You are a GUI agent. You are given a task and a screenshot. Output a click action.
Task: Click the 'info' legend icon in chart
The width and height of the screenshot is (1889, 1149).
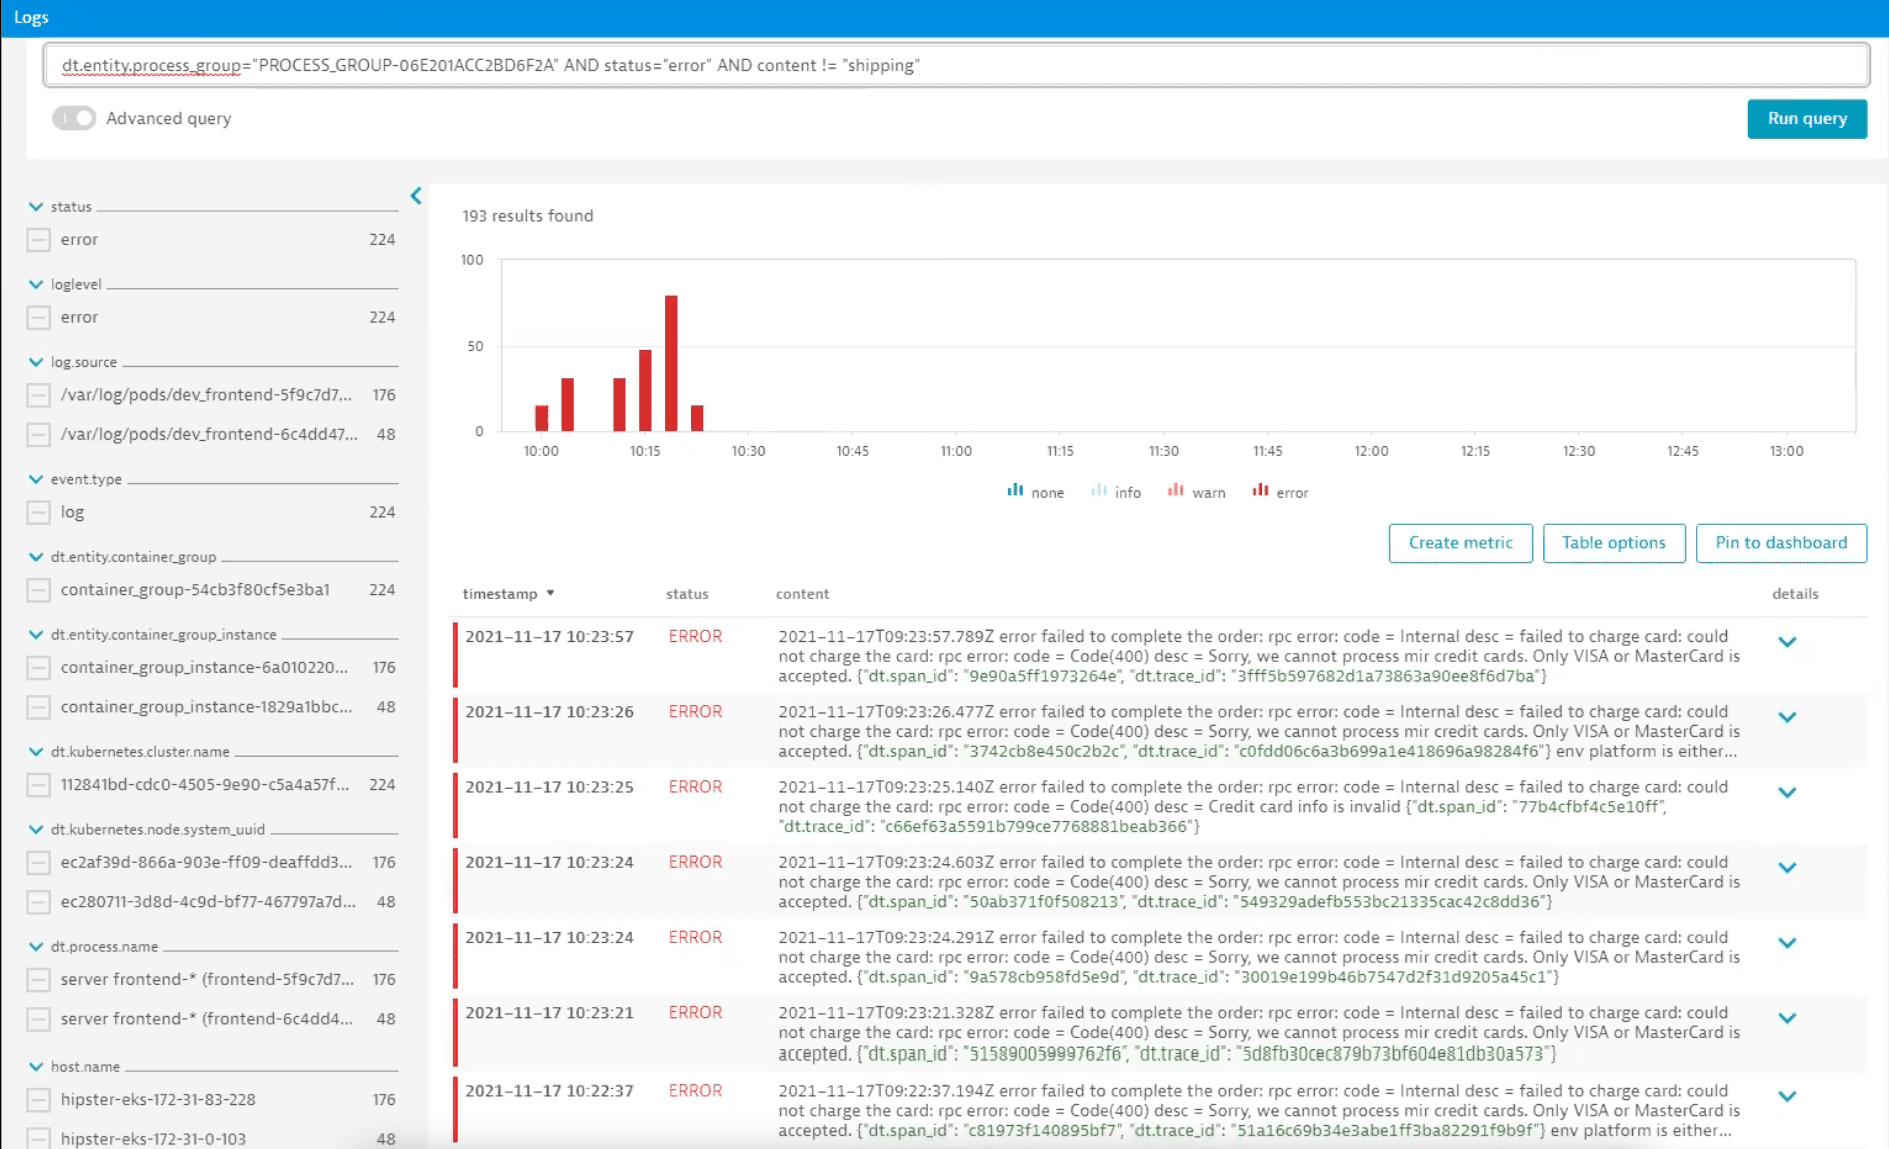tap(1099, 491)
